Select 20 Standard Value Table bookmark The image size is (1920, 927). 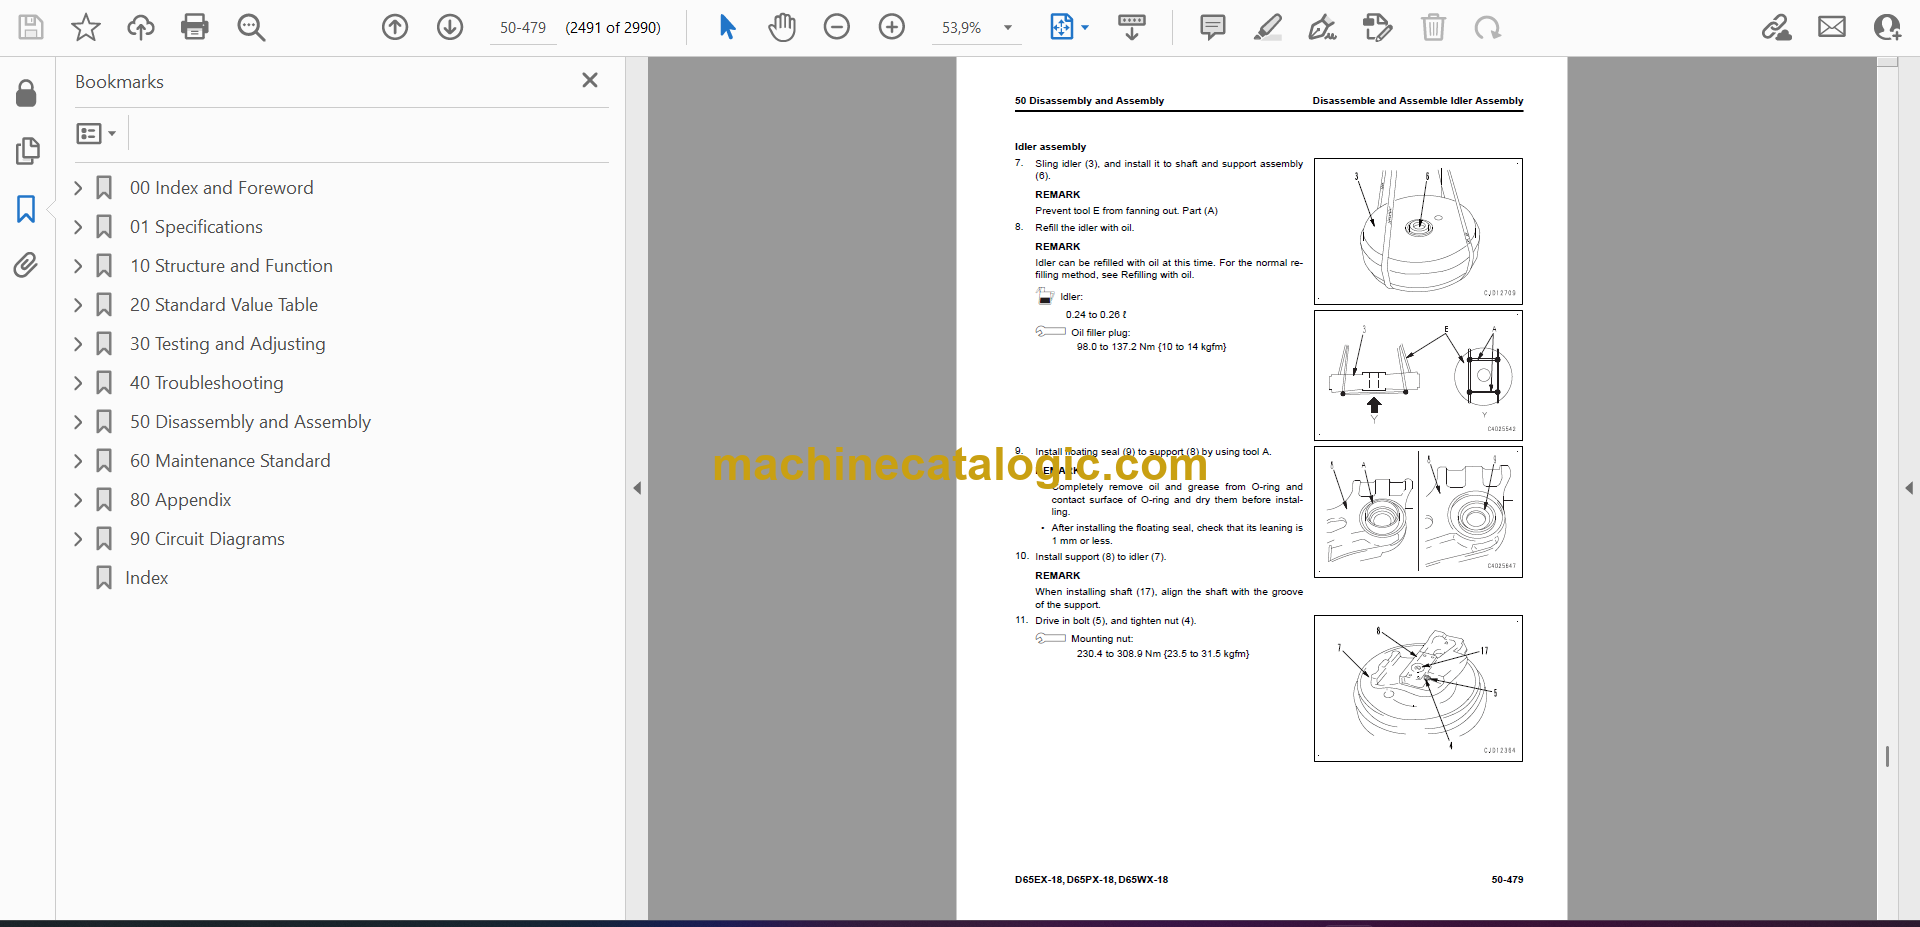[x=224, y=305]
